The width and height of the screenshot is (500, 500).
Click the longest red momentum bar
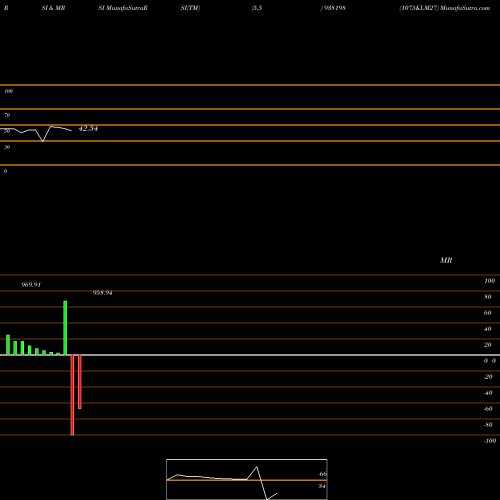tap(72, 395)
